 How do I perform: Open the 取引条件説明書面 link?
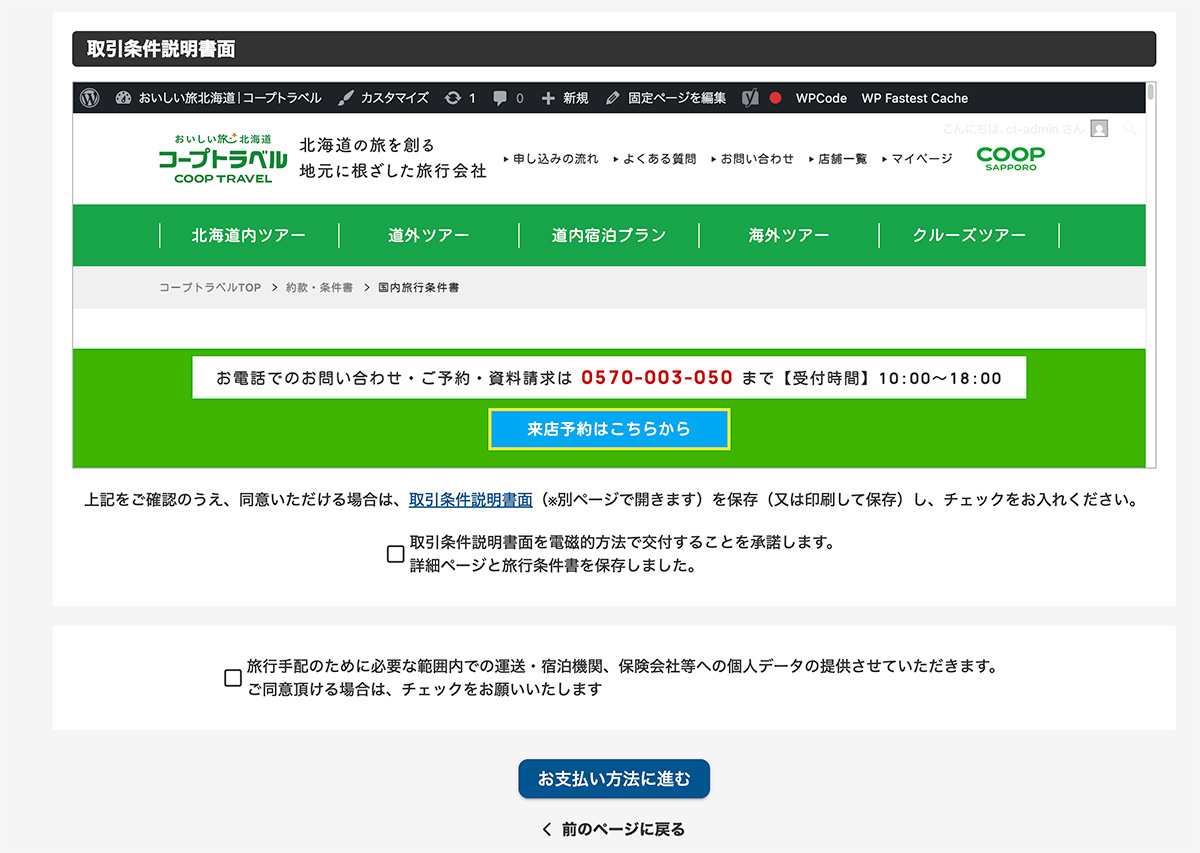[470, 499]
